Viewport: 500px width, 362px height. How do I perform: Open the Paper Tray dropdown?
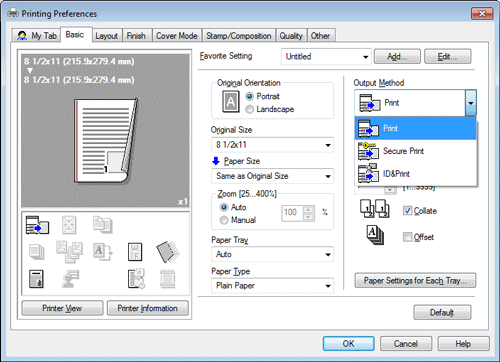(x=272, y=254)
